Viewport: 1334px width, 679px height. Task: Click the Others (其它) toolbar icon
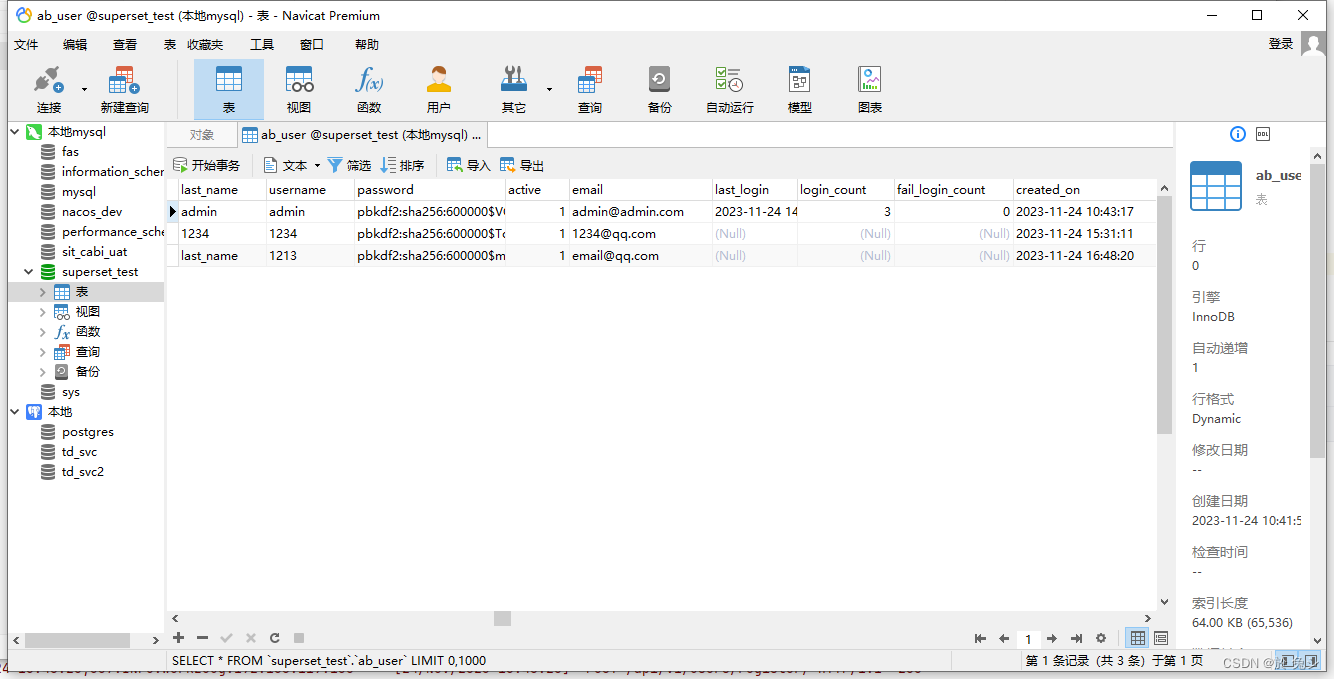[514, 90]
